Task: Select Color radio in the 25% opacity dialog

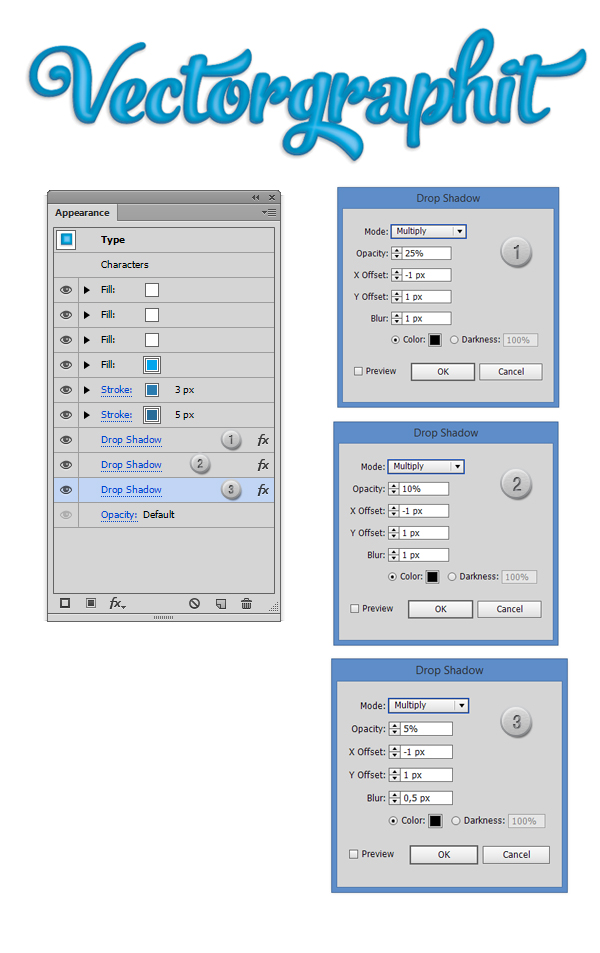Action: point(396,340)
